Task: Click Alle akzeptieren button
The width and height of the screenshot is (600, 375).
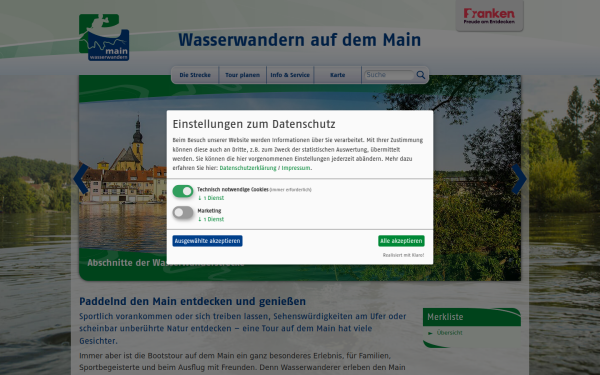Action: (x=401, y=241)
